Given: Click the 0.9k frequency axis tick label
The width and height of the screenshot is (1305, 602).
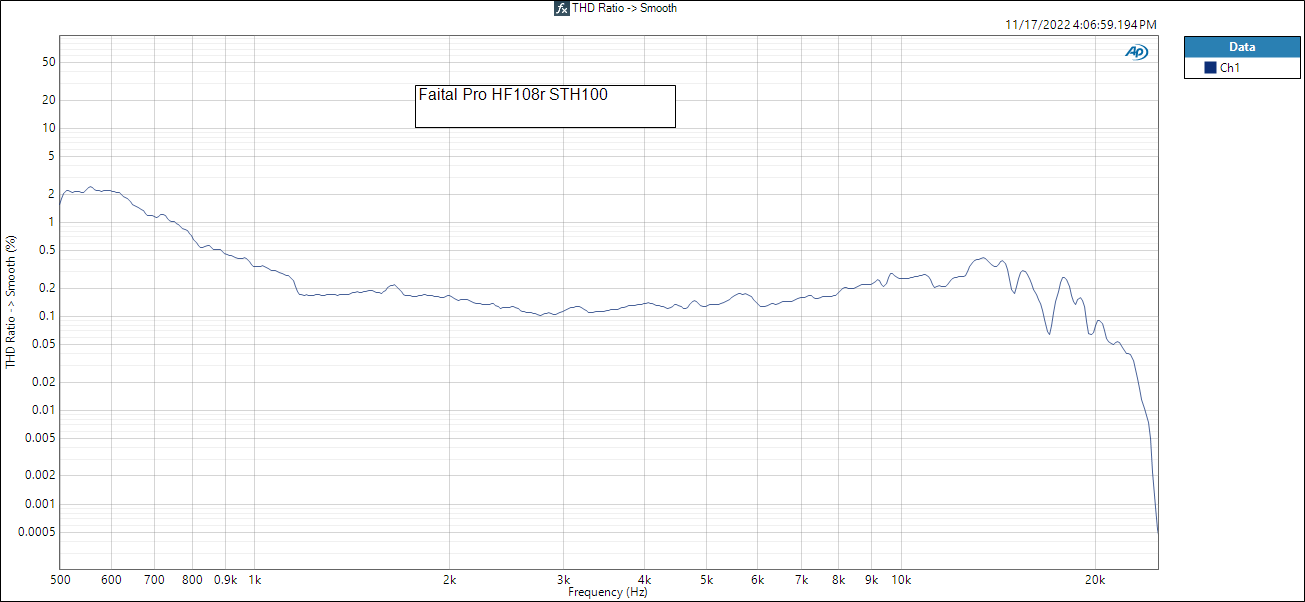Looking at the screenshot, I should [x=225, y=580].
